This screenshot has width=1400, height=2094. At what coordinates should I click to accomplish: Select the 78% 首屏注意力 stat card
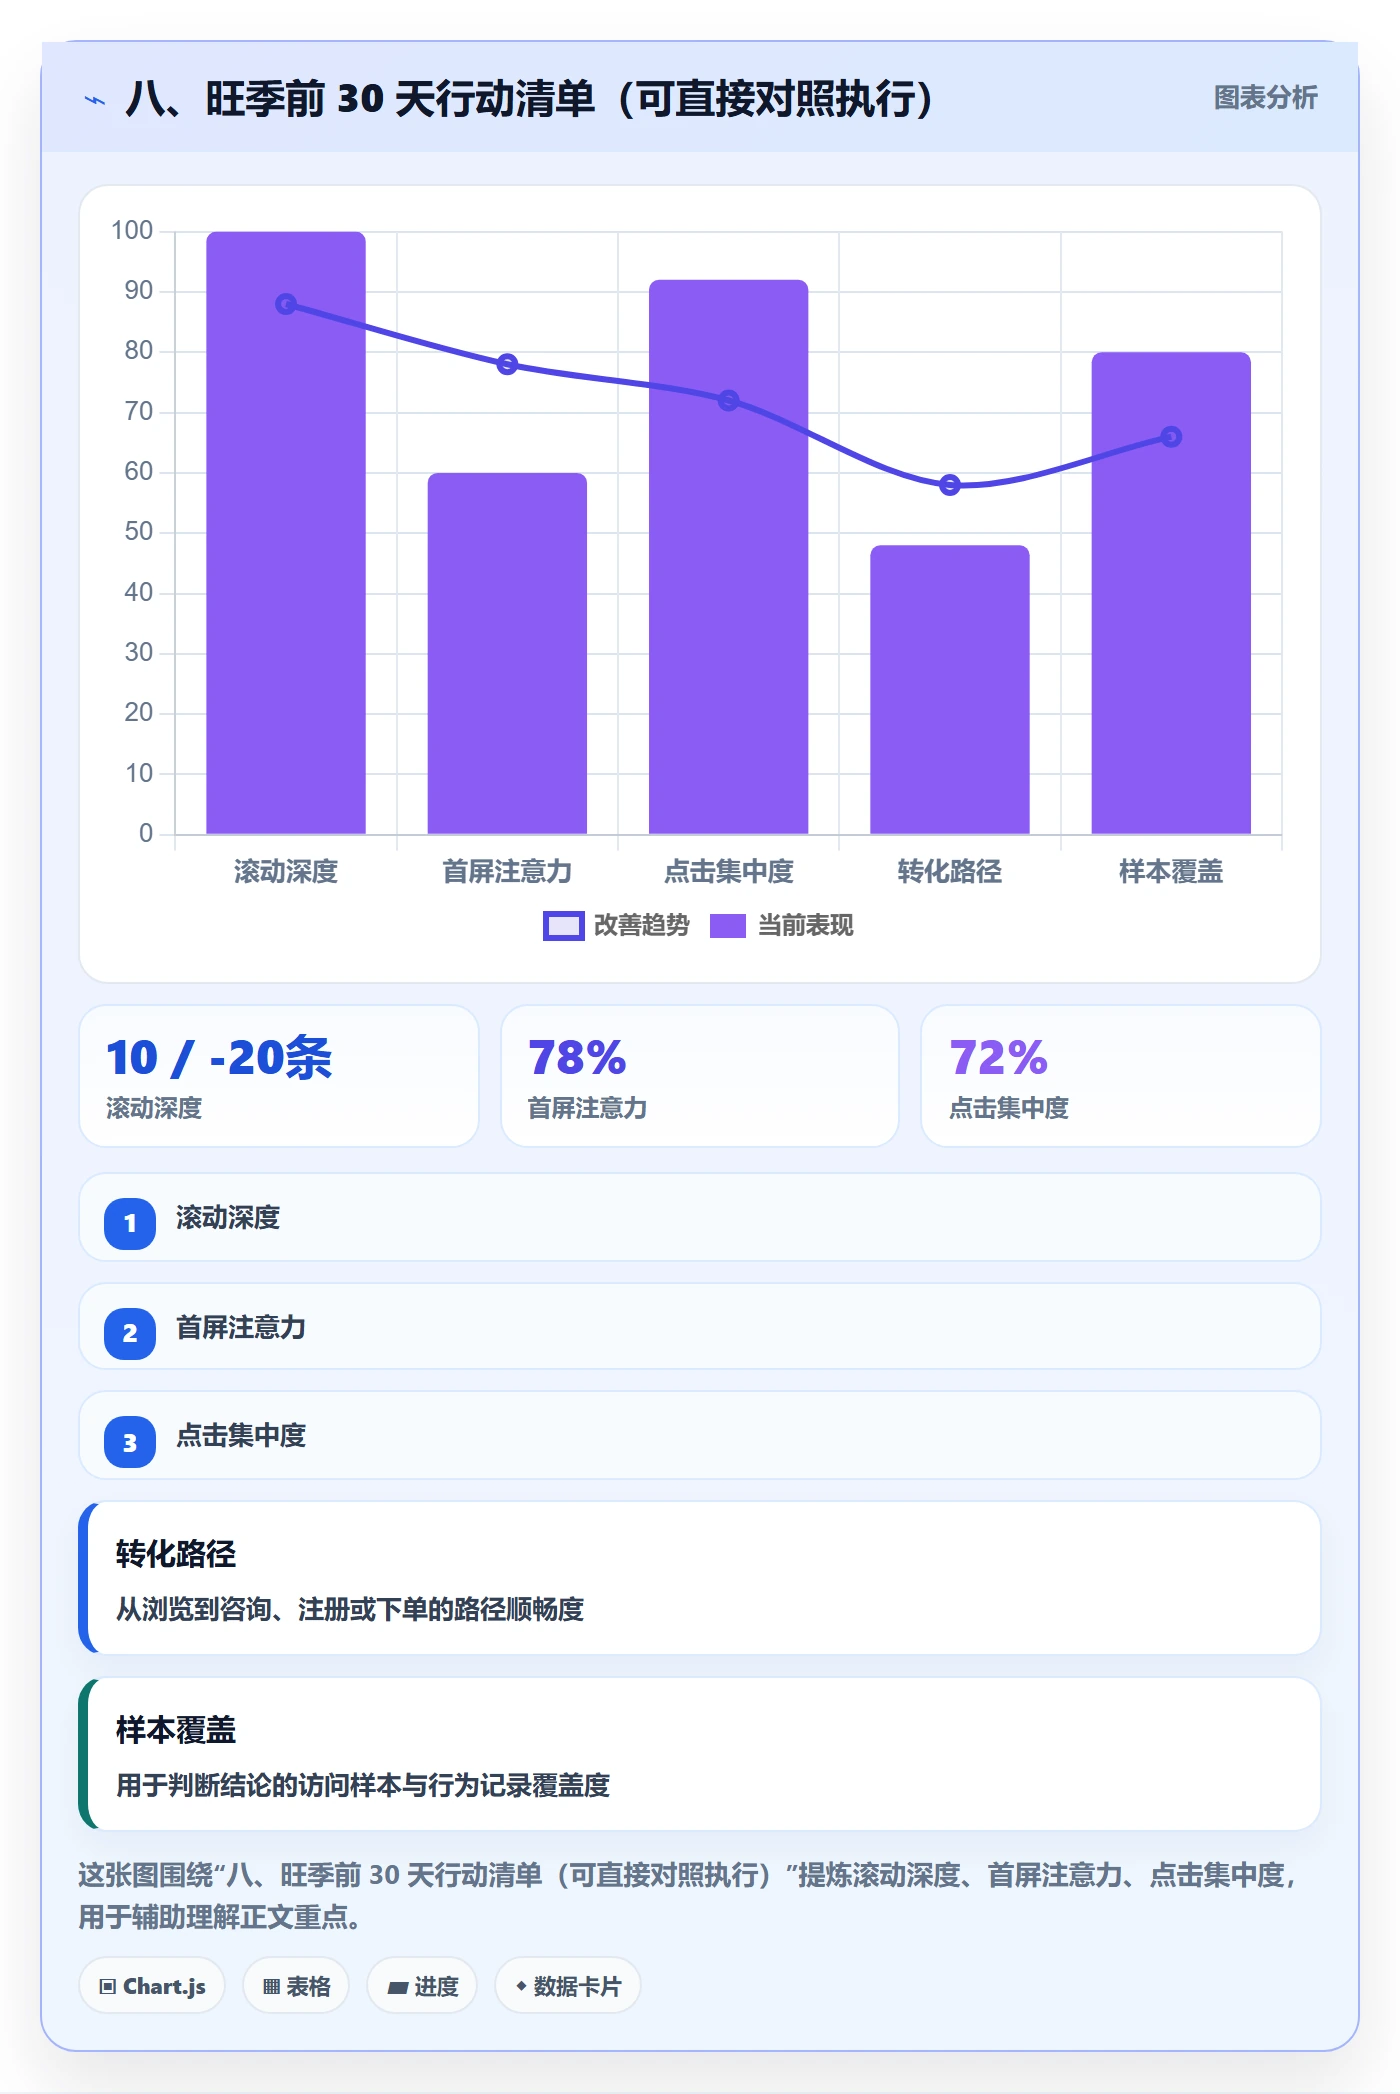pos(700,1076)
